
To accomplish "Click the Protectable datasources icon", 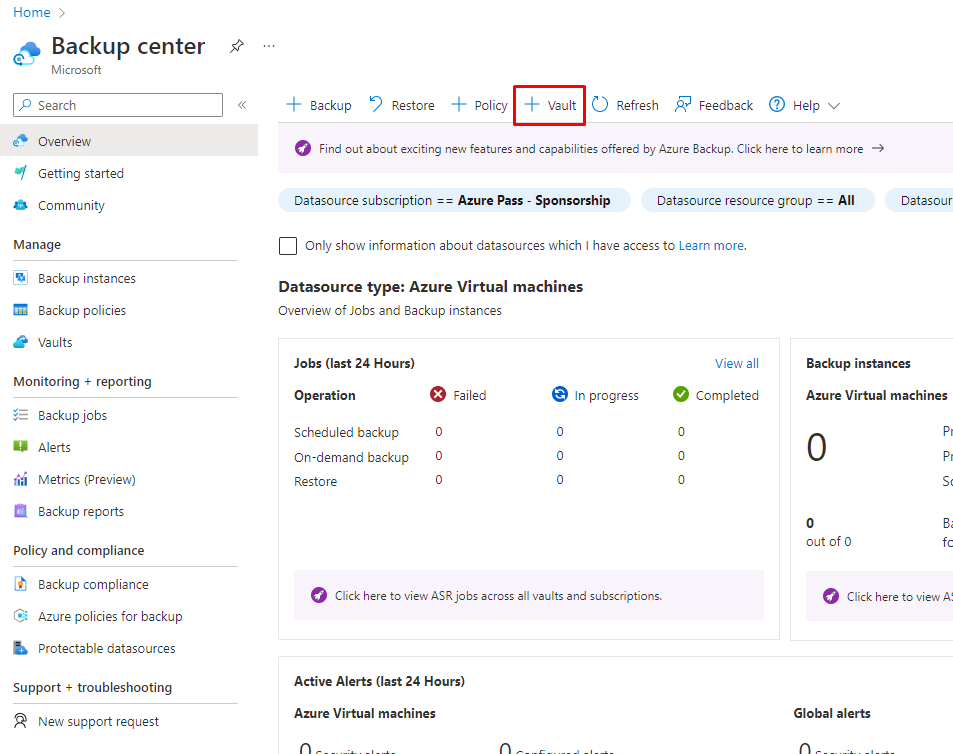I will click(21, 648).
